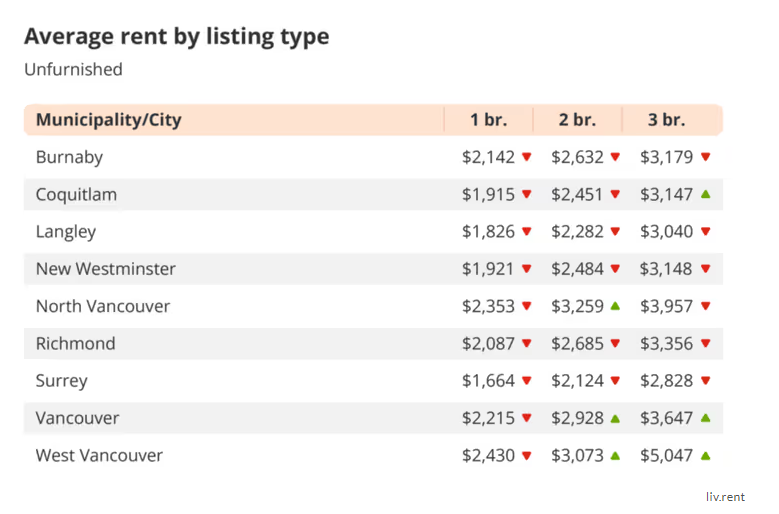Select the 1 br. column header
This screenshot has width=779, height=514.
[x=488, y=120]
